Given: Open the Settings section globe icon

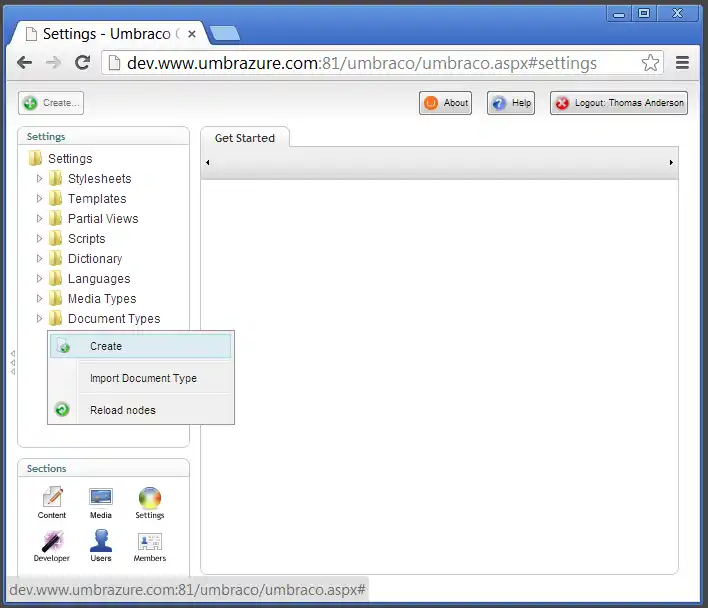Looking at the screenshot, I should [x=149, y=497].
